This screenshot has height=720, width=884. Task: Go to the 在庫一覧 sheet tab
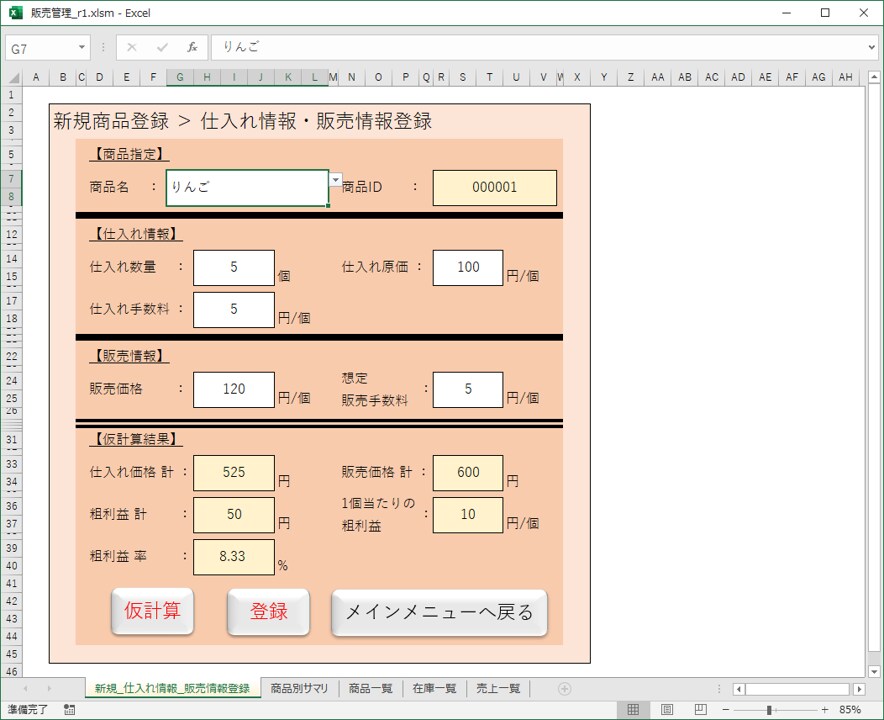click(435, 688)
